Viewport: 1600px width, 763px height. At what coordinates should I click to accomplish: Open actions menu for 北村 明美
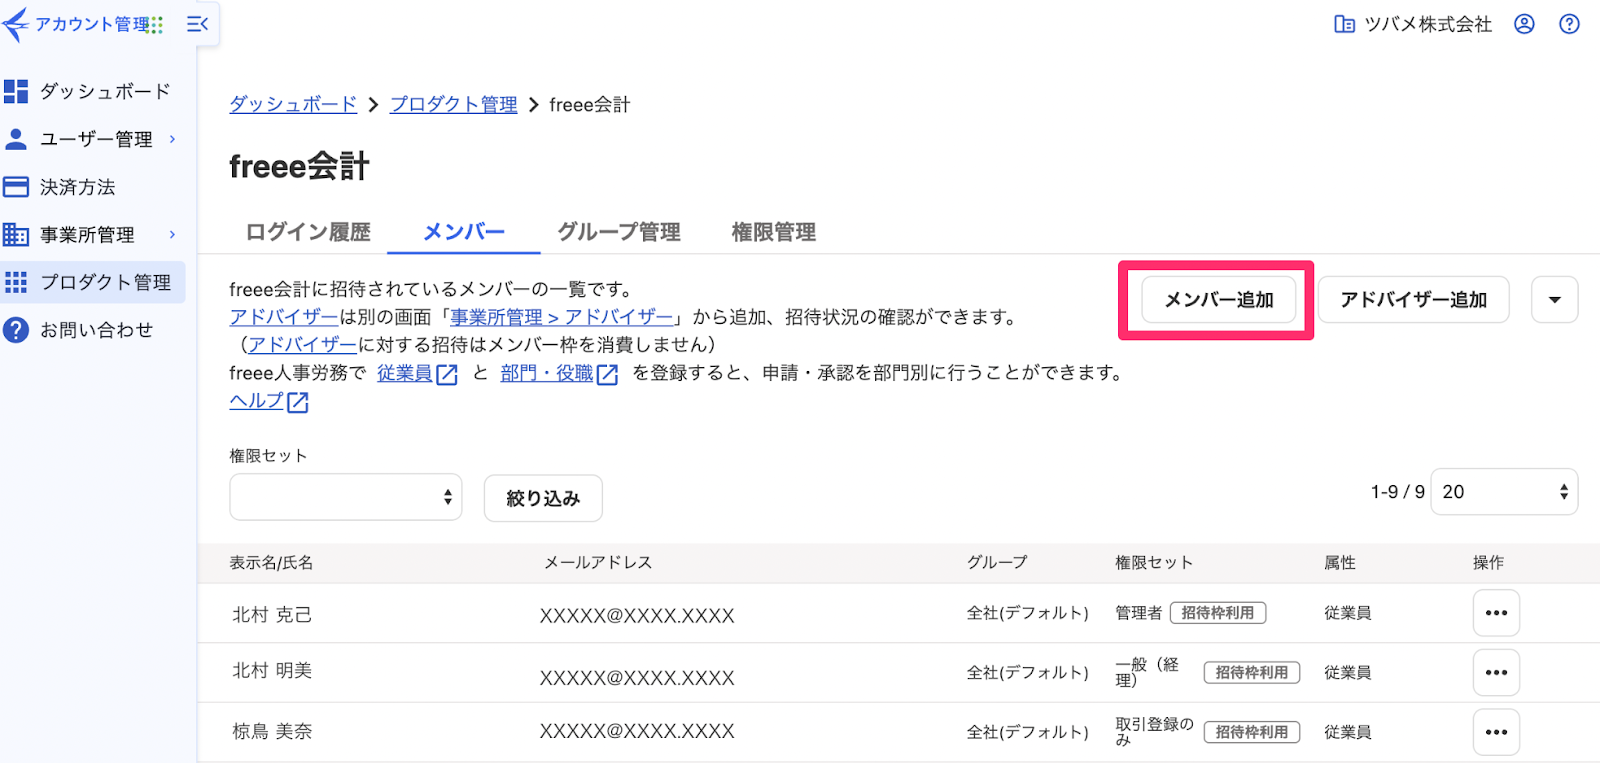coord(1496,673)
